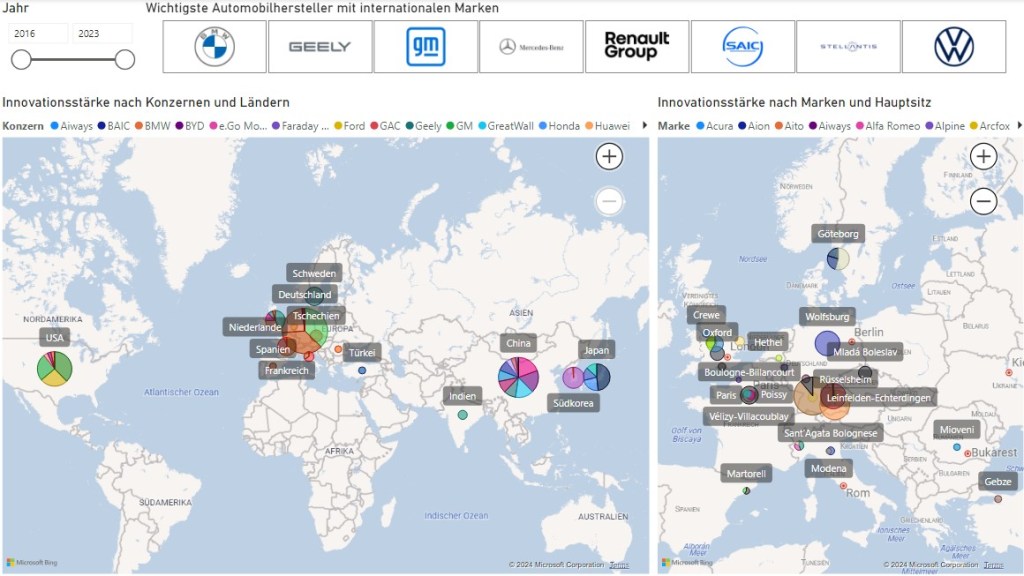Pick the Stellantis logo tile
1024x576 pixels.
pyautogui.click(x=848, y=47)
